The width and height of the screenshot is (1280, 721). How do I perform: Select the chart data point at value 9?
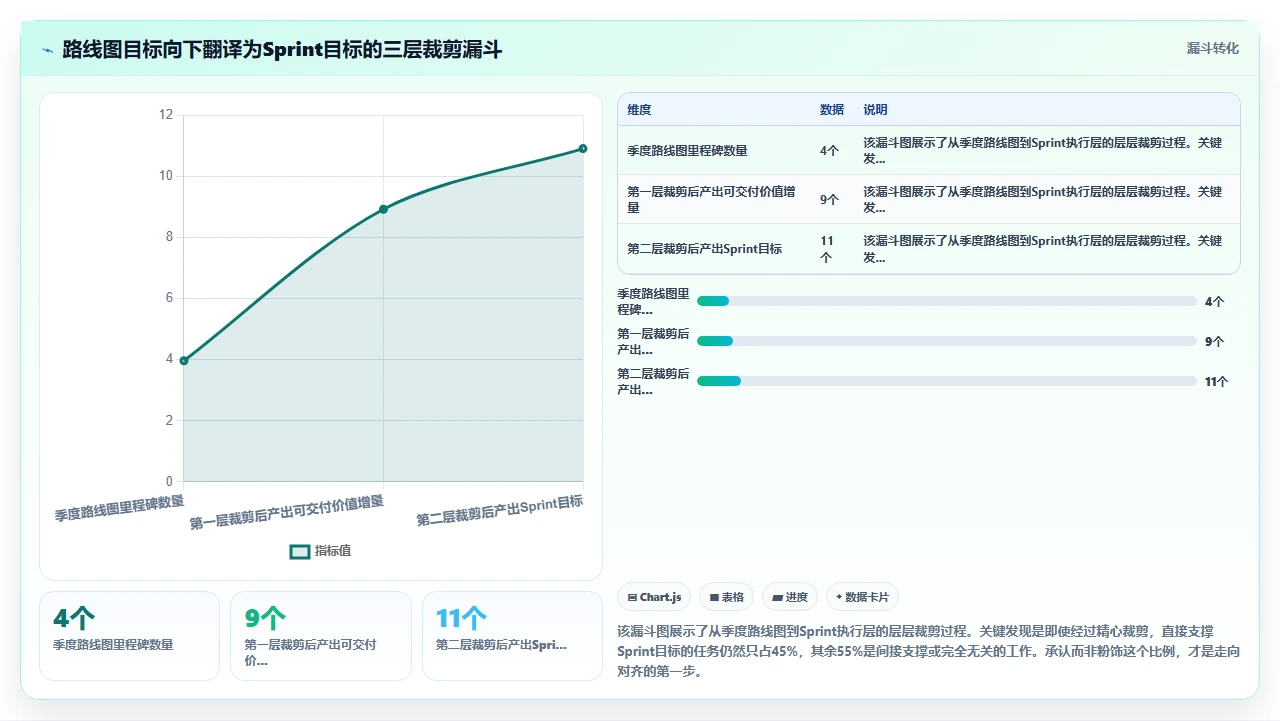click(383, 209)
